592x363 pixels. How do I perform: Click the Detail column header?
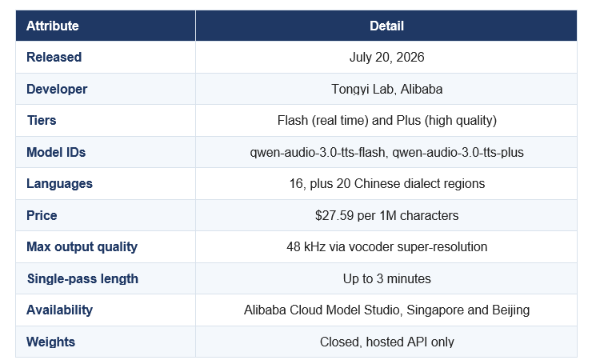click(386, 26)
